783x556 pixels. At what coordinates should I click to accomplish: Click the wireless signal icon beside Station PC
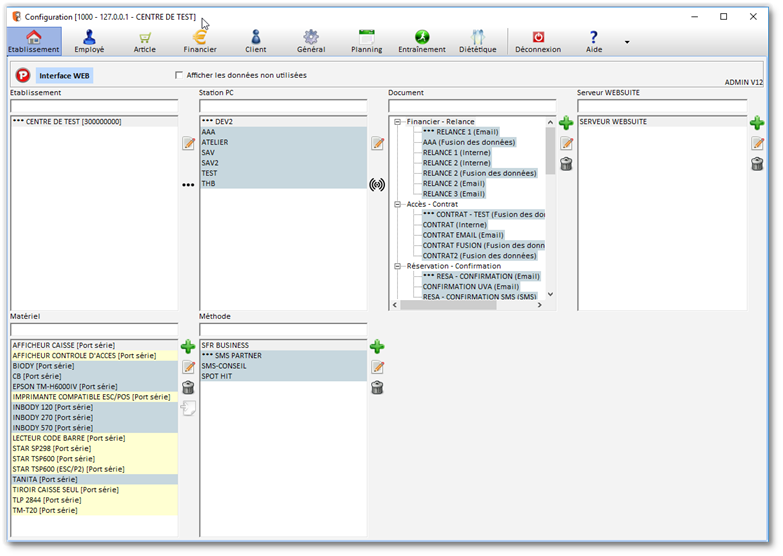click(377, 185)
